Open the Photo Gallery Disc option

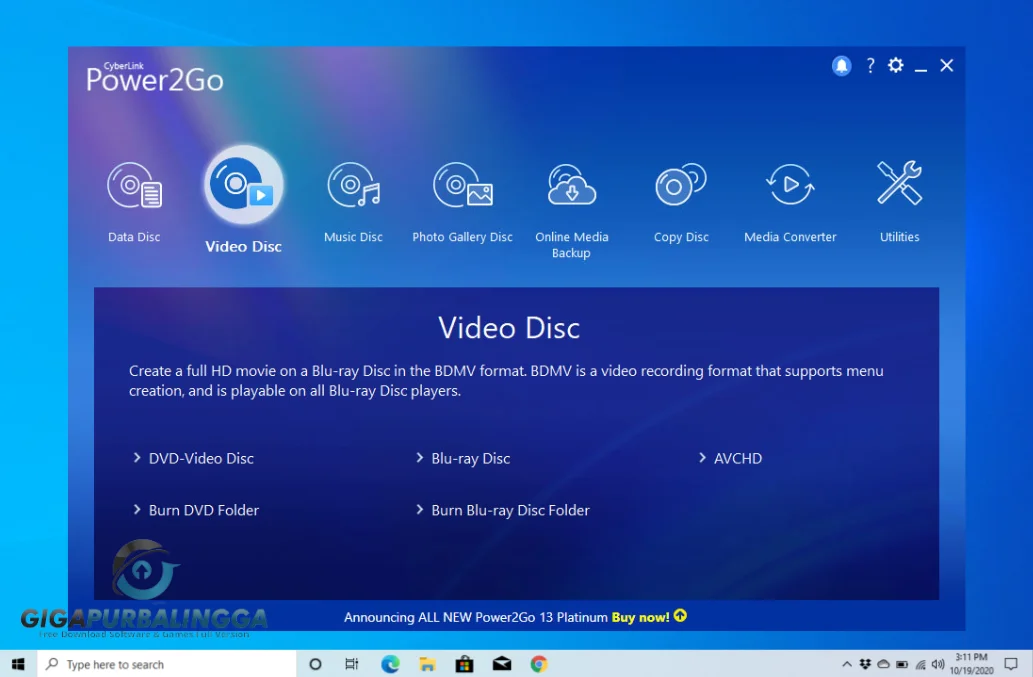tap(462, 187)
